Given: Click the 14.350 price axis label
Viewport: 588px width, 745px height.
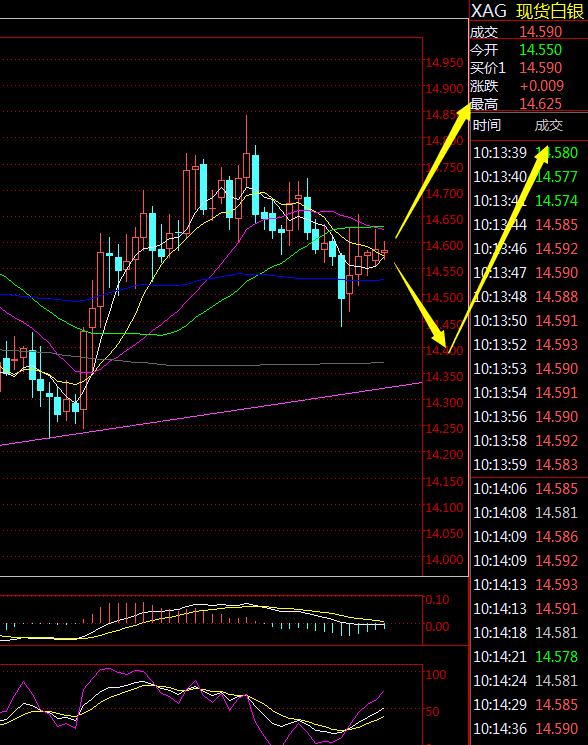Looking at the screenshot, I should point(444,377).
